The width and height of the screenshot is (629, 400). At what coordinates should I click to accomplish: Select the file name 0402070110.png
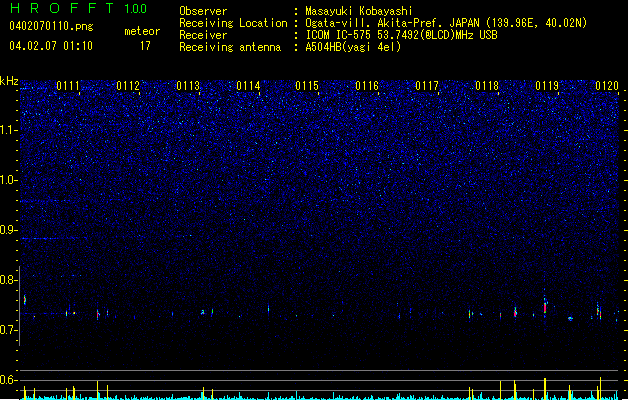51,26
